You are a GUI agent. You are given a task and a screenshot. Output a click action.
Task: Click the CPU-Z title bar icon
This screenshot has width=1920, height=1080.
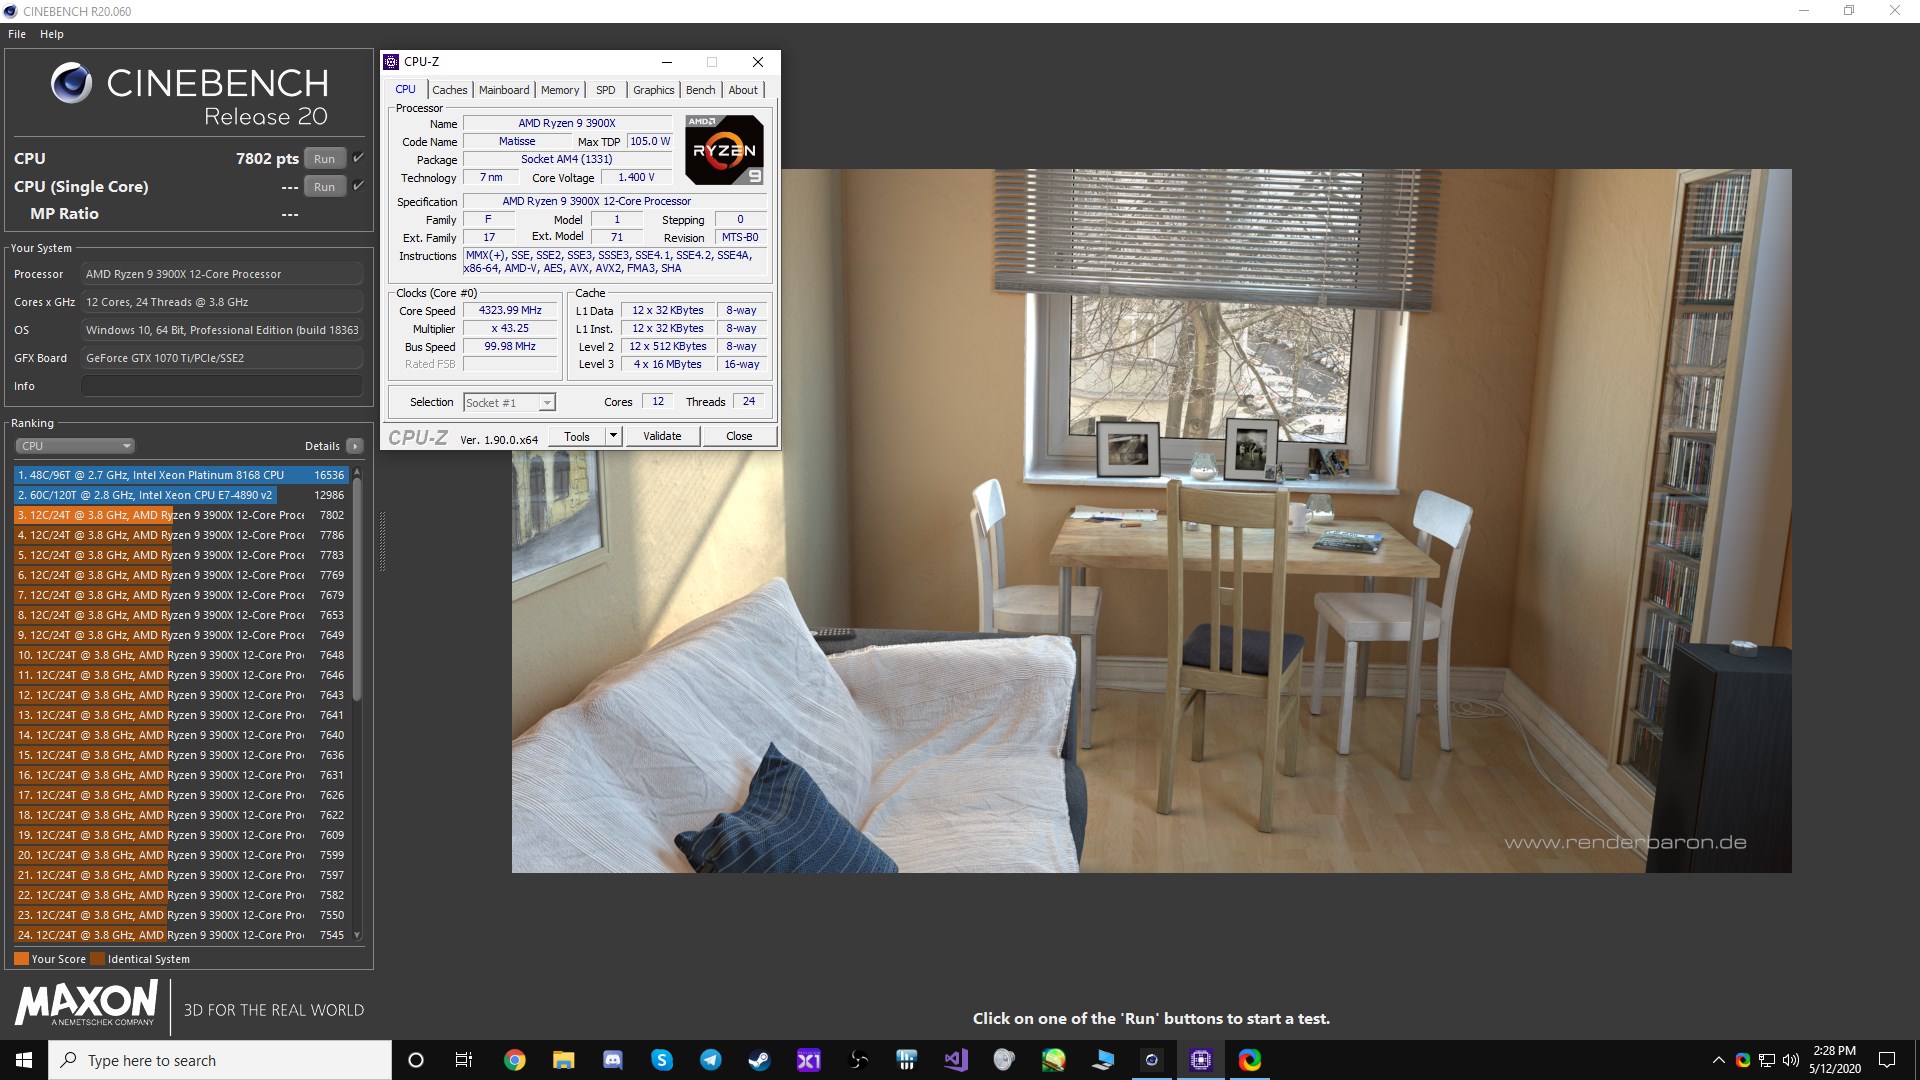(392, 62)
